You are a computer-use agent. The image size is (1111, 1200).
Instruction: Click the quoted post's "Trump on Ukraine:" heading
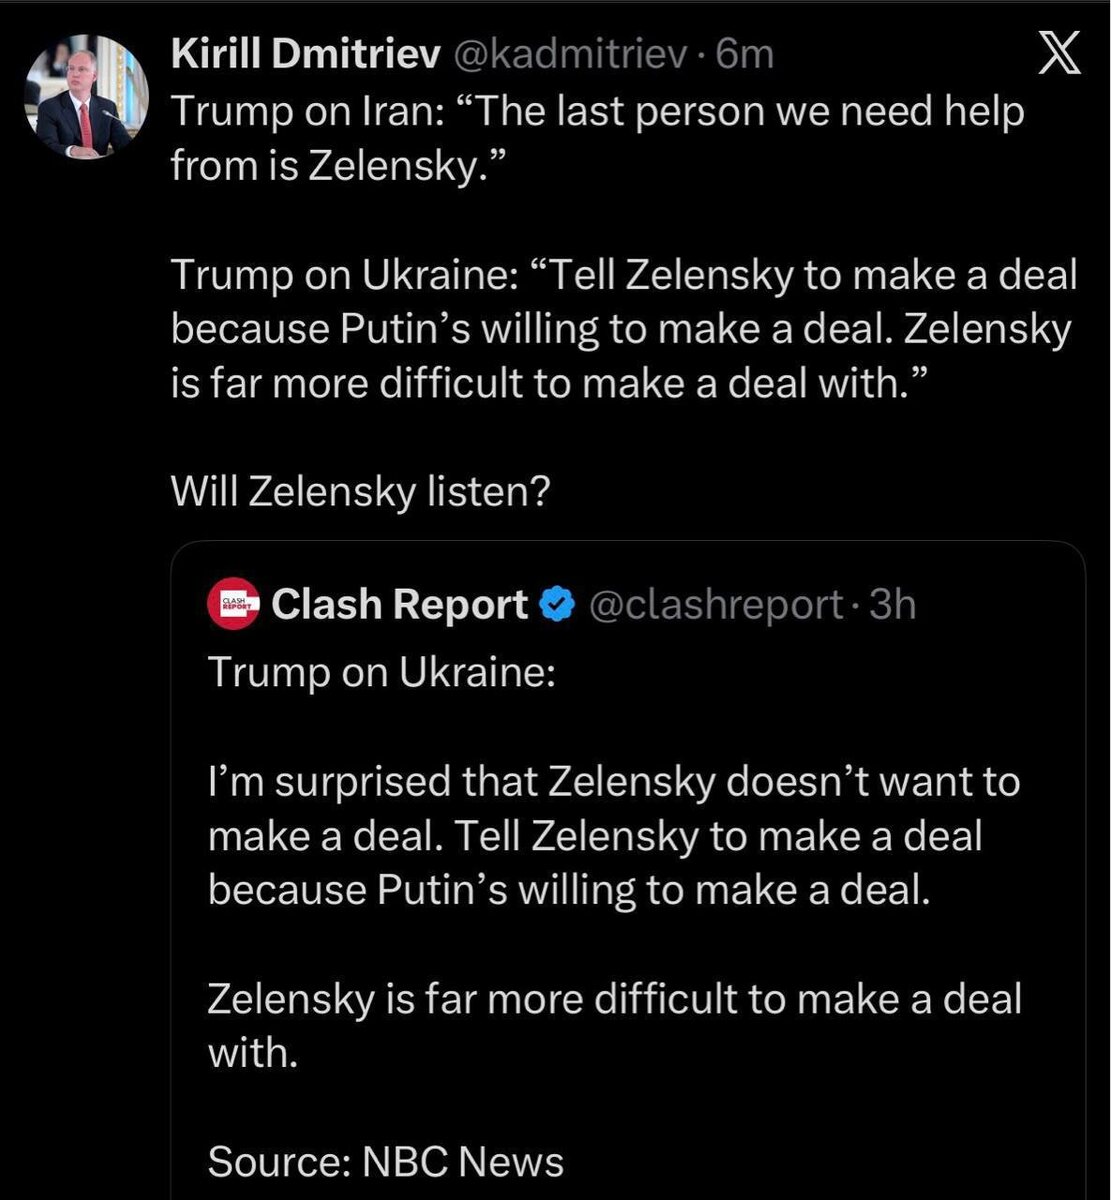(x=381, y=672)
